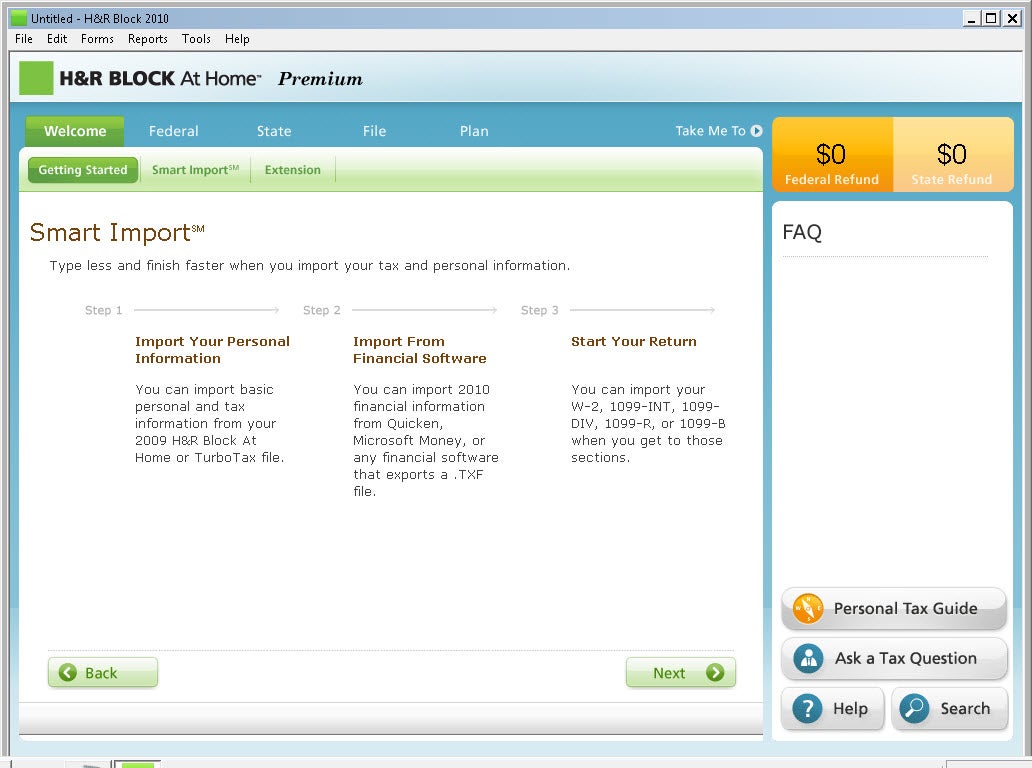
Task: Select the Extension sub-tab
Action: pyautogui.click(x=292, y=170)
